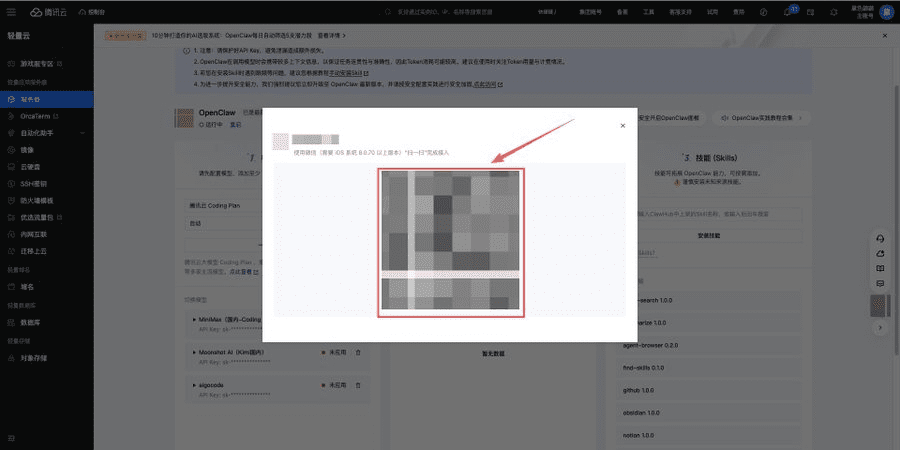Image resolution: width=900 pixels, height=450 pixels.
Task: Open 客服支持 in the top bar
Action: pos(680,11)
